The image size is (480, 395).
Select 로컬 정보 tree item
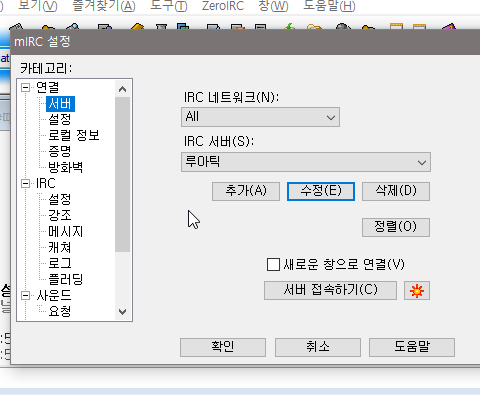click(74, 135)
